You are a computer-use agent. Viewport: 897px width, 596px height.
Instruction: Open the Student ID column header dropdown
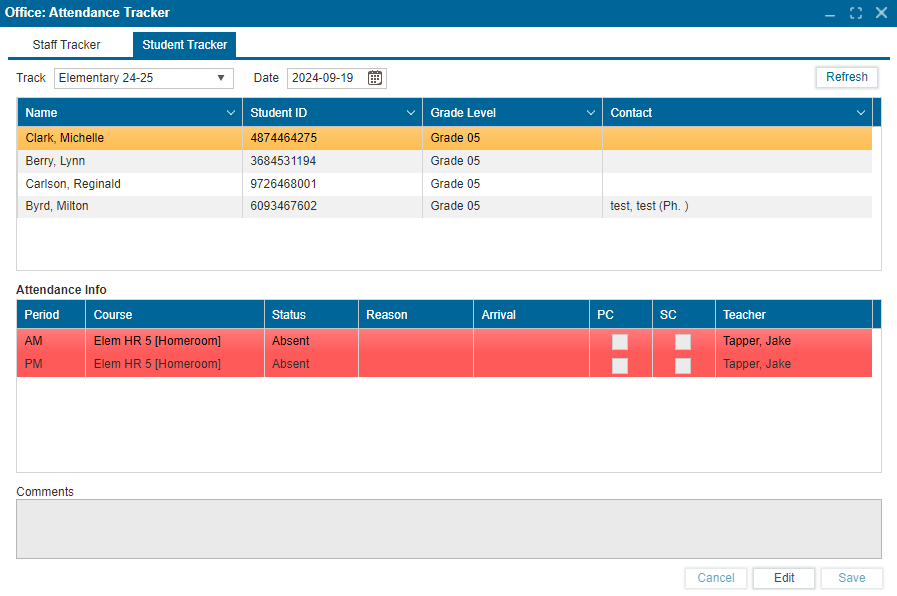point(411,112)
